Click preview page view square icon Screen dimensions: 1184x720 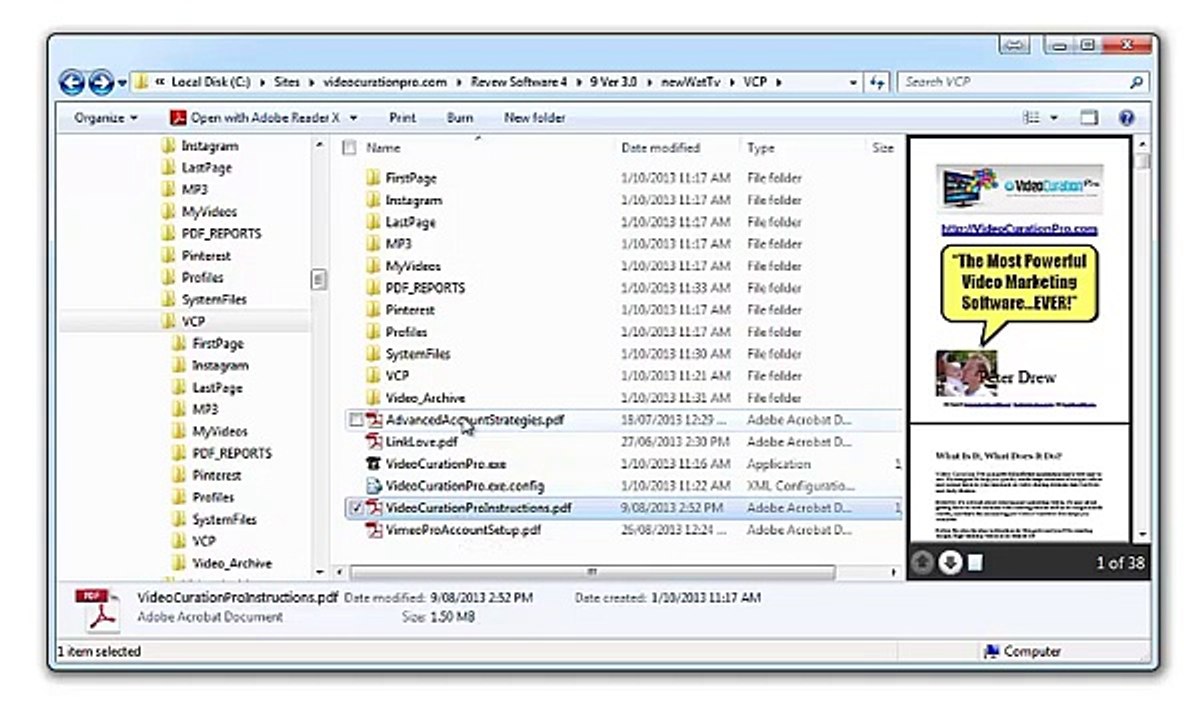click(x=976, y=563)
